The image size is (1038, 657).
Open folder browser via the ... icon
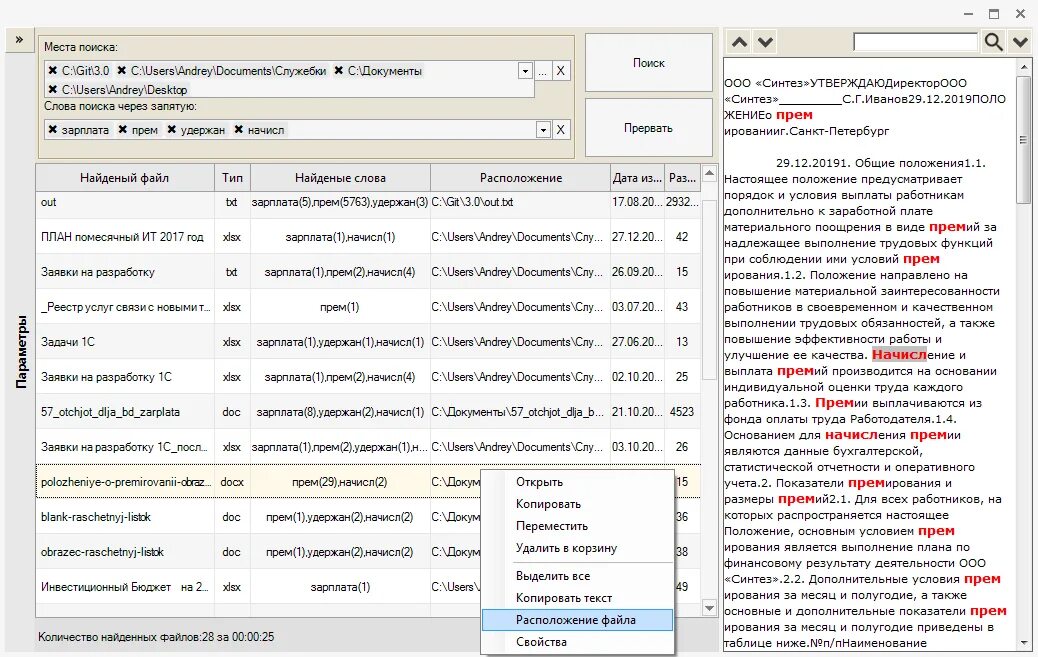[540, 71]
